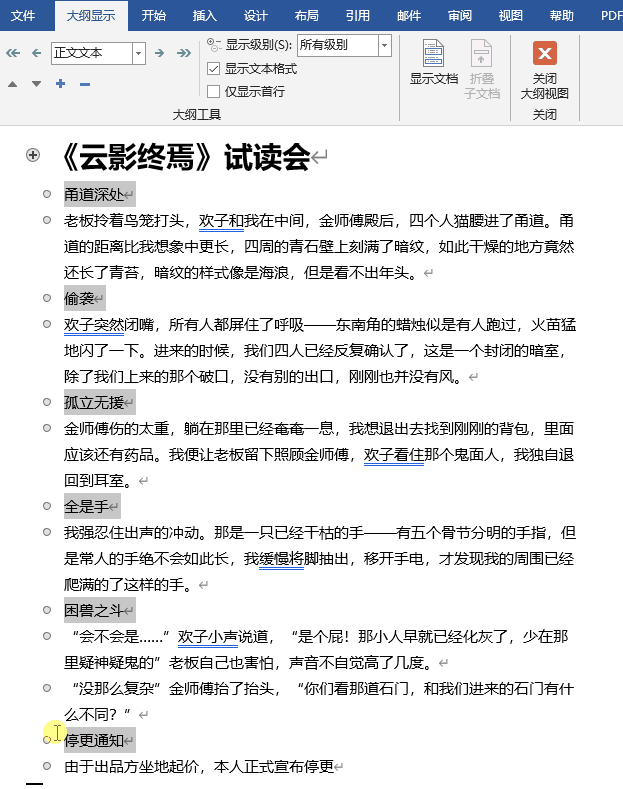Select bullet beside 偷袭
Screen dimensions: 623x789
pos(47,298)
